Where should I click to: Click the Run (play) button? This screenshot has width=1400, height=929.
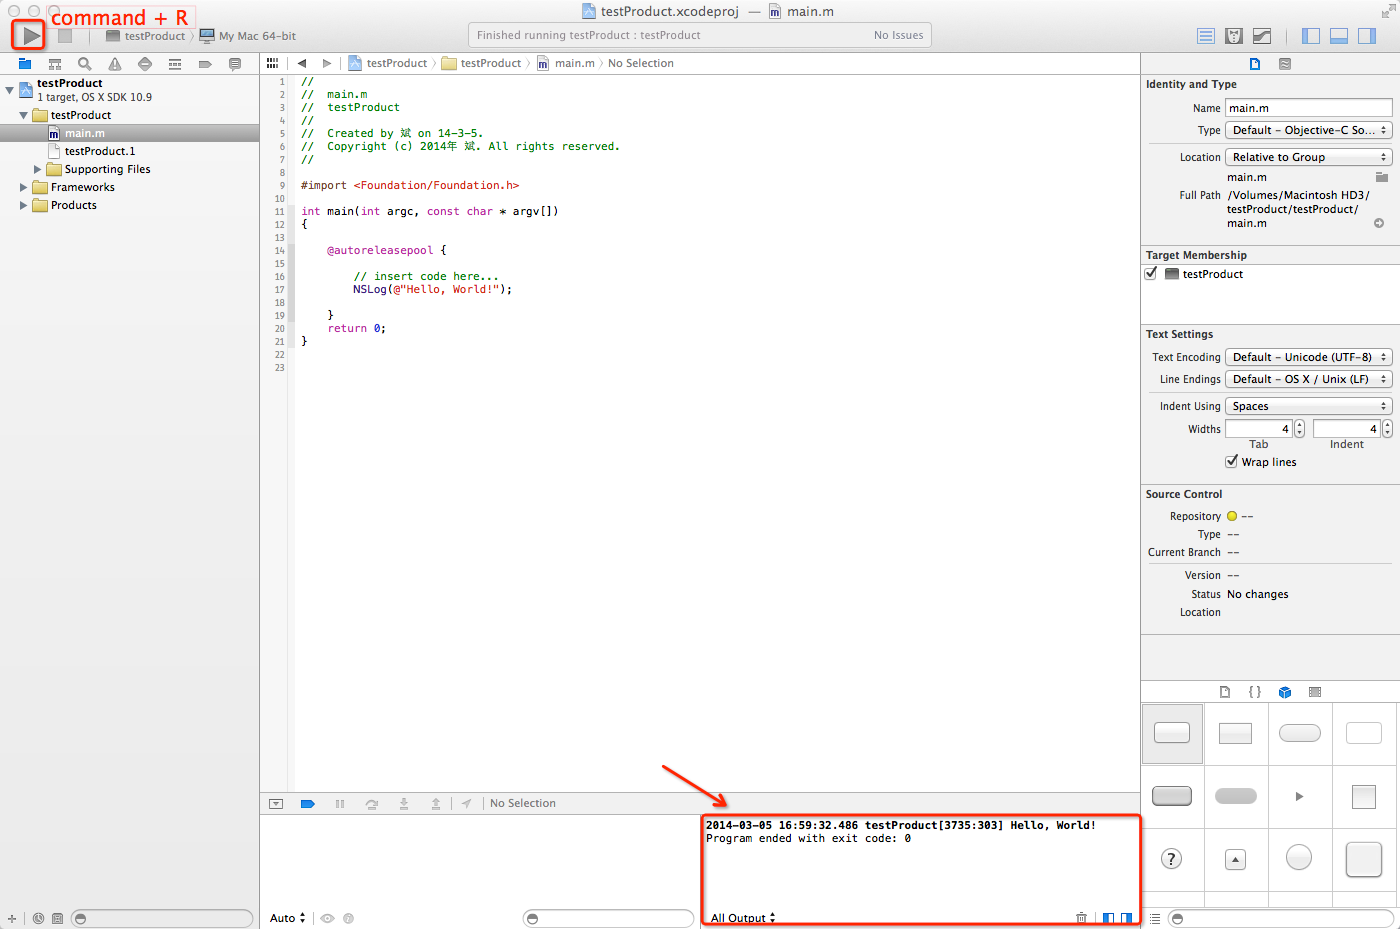[30, 36]
